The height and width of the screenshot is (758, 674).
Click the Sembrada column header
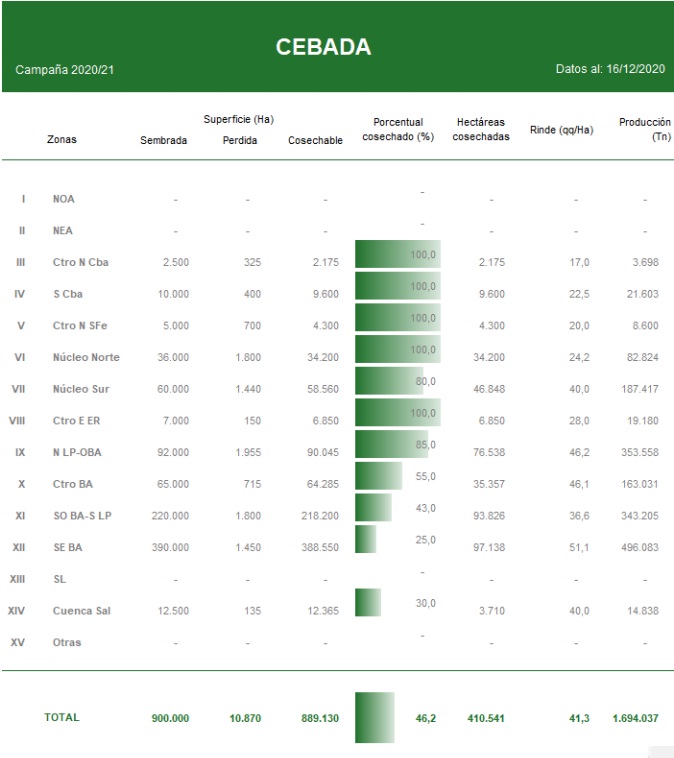point(163,141)
